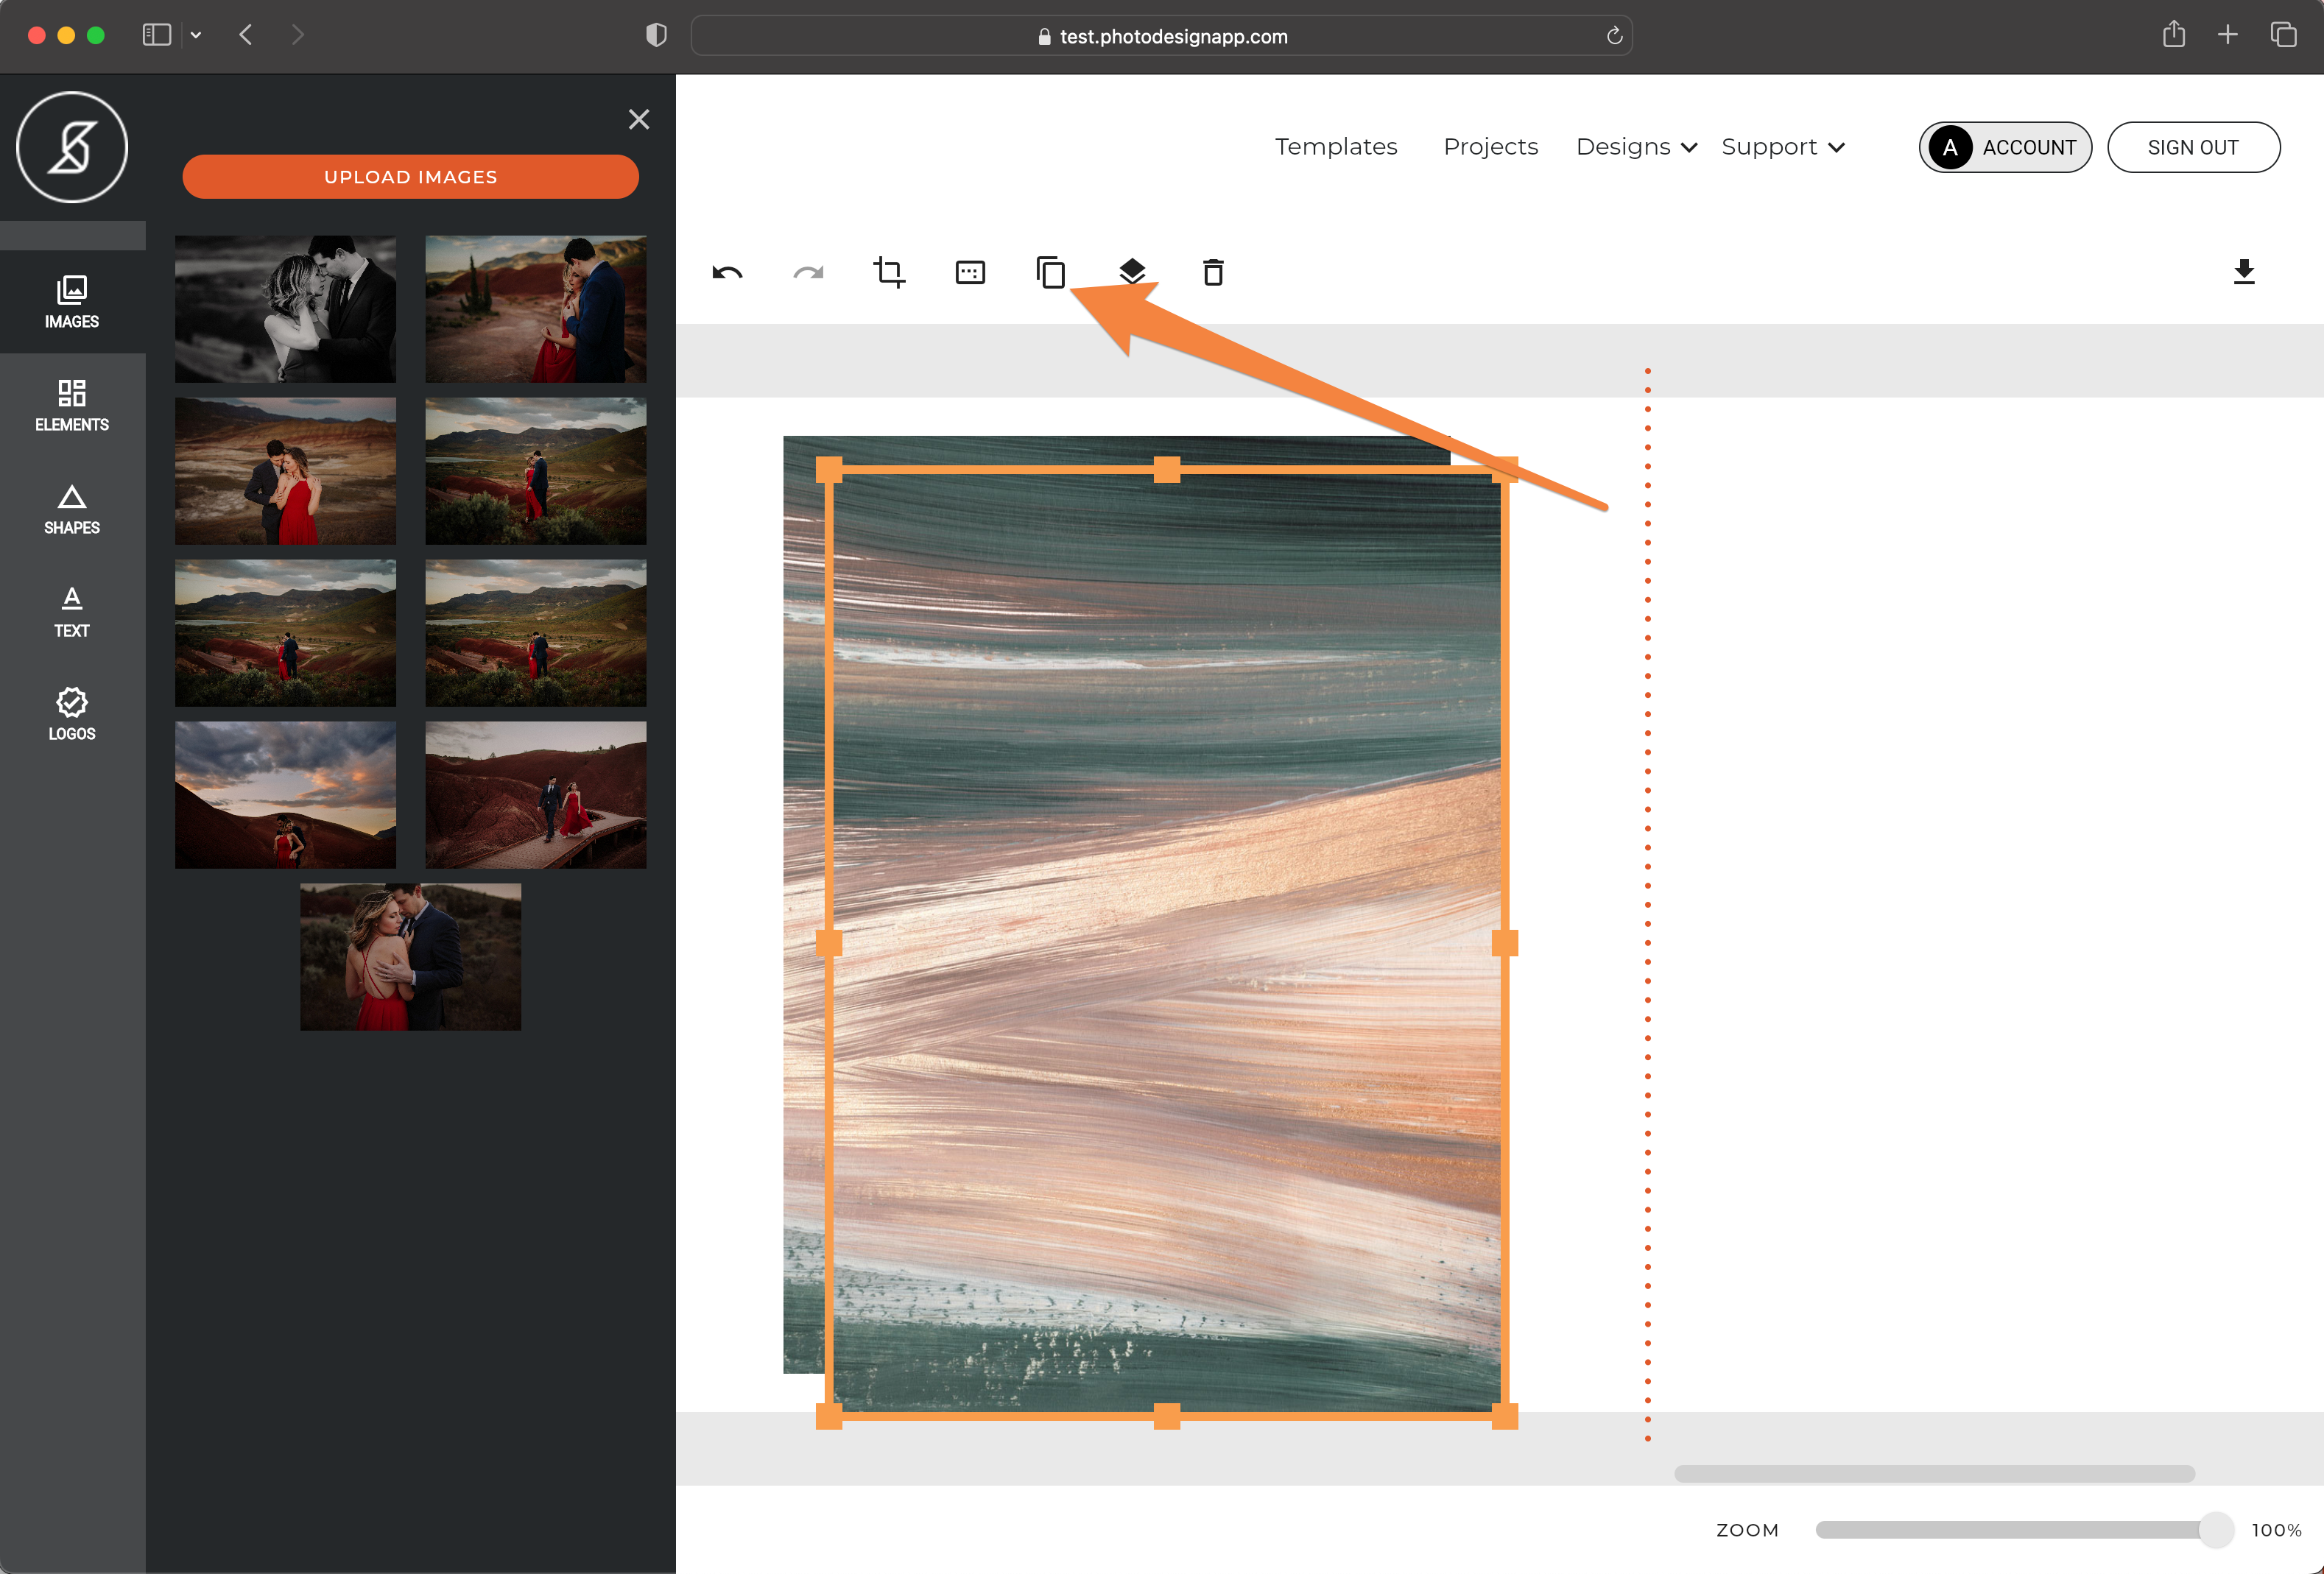This screenshot has width=2324, height=1574.
Task: Open the Text sidebar panel
Action: tap(72, 611)
